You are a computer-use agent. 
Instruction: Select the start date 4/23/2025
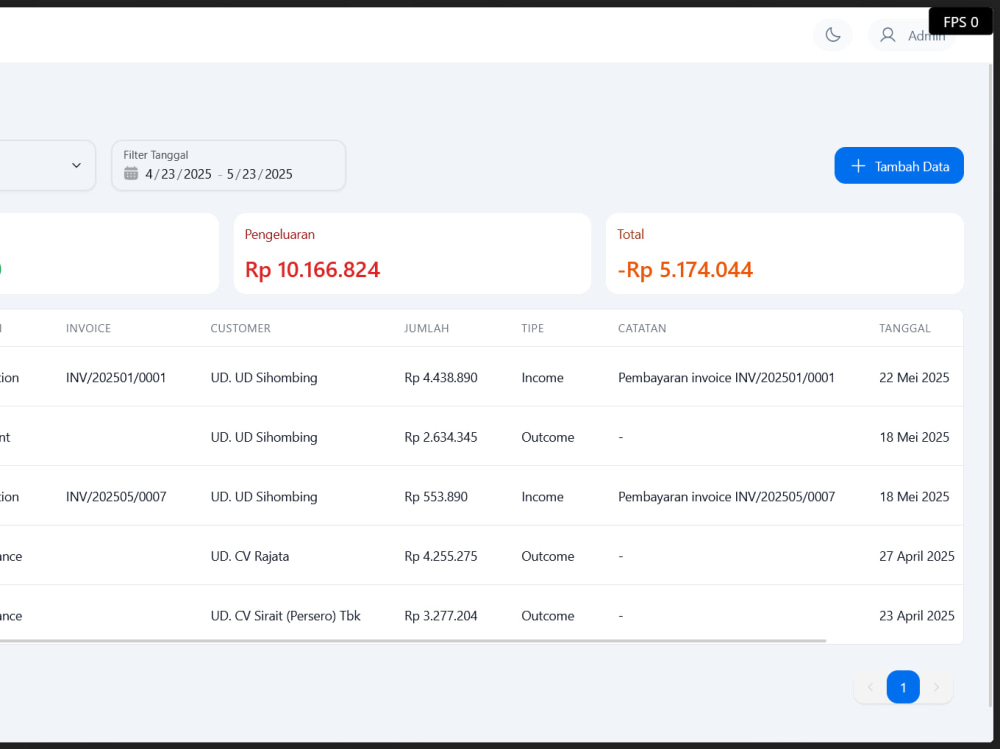179,174
